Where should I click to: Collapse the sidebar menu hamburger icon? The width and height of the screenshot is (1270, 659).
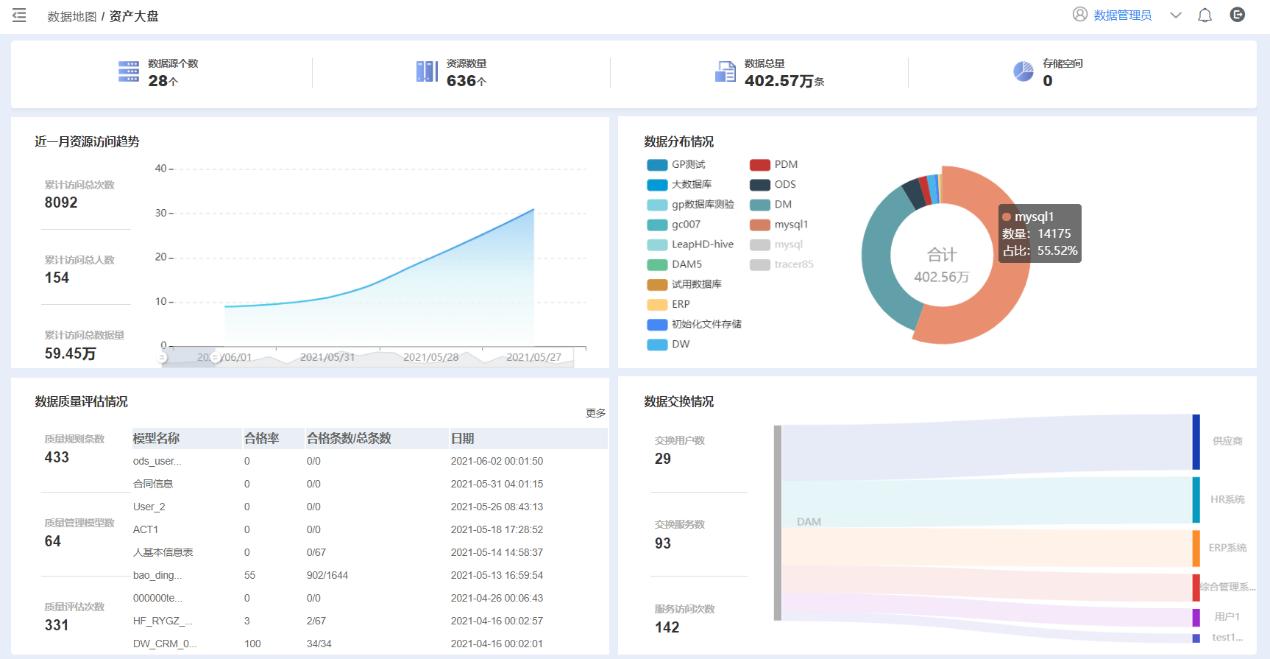click(x=19, y=15)
